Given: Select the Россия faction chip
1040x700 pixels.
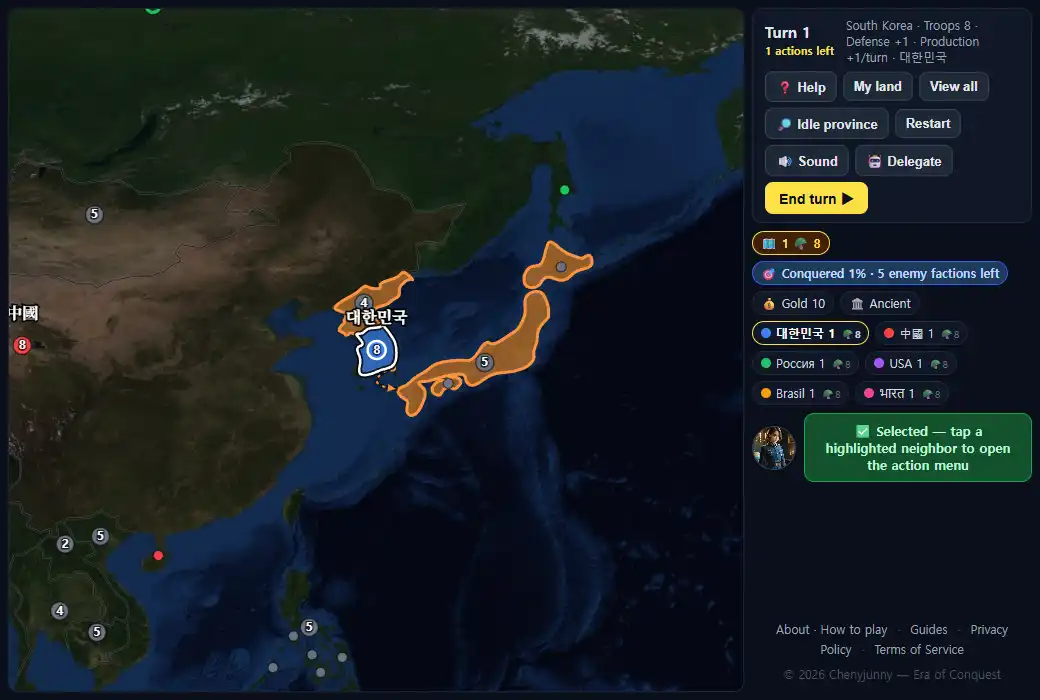Looking at the screenshot, I should click(x=806, y=364).
